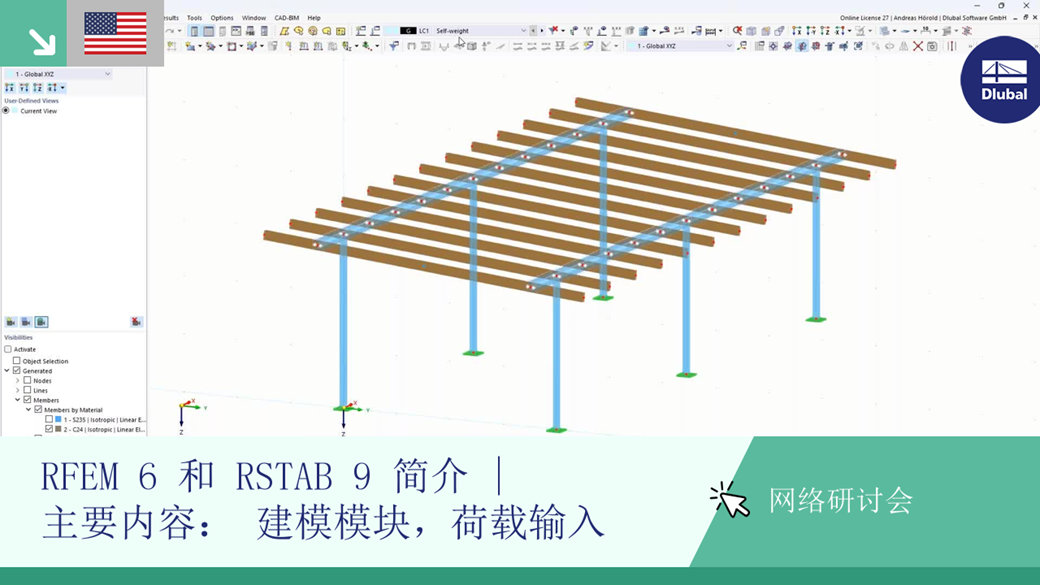The width and height of the screenshot is (1040, 585).
Task: Click the camera screenshot icon in toolbar
Action: pos(932,46)
